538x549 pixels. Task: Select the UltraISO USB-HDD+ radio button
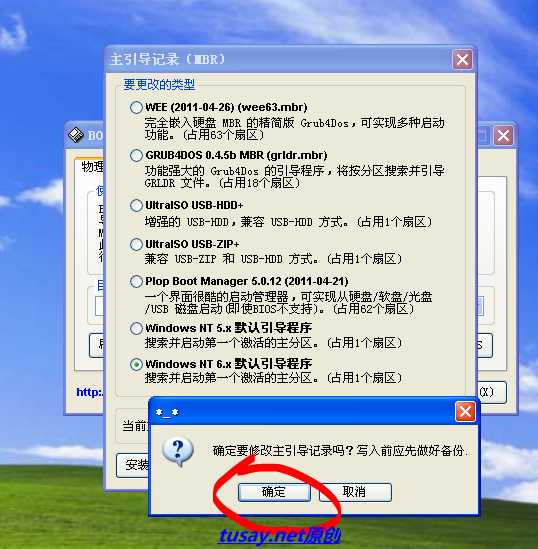pos(136,205)
